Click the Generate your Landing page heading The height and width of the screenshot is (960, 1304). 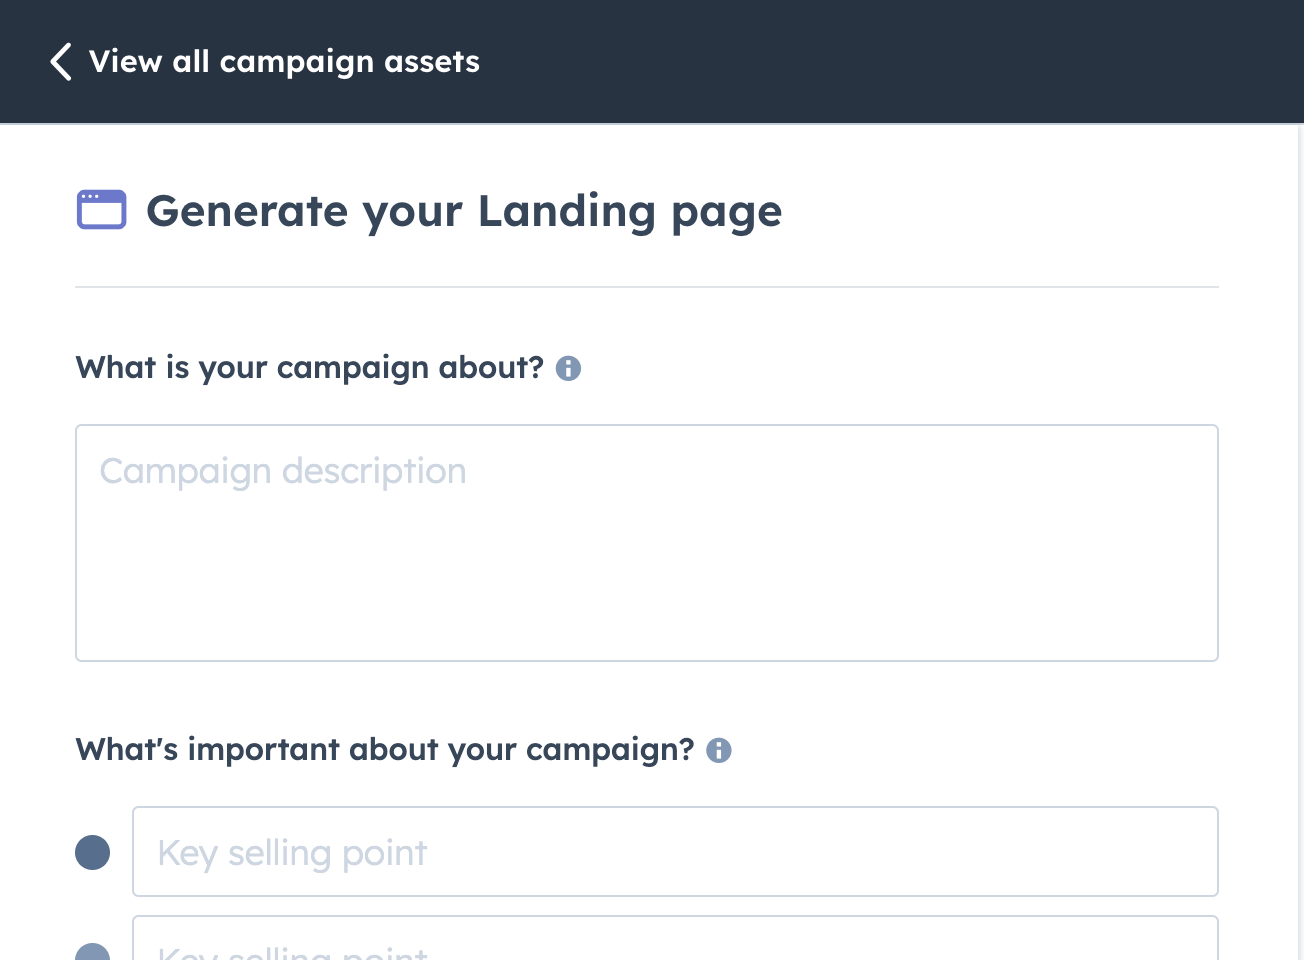tap(465, 211)
